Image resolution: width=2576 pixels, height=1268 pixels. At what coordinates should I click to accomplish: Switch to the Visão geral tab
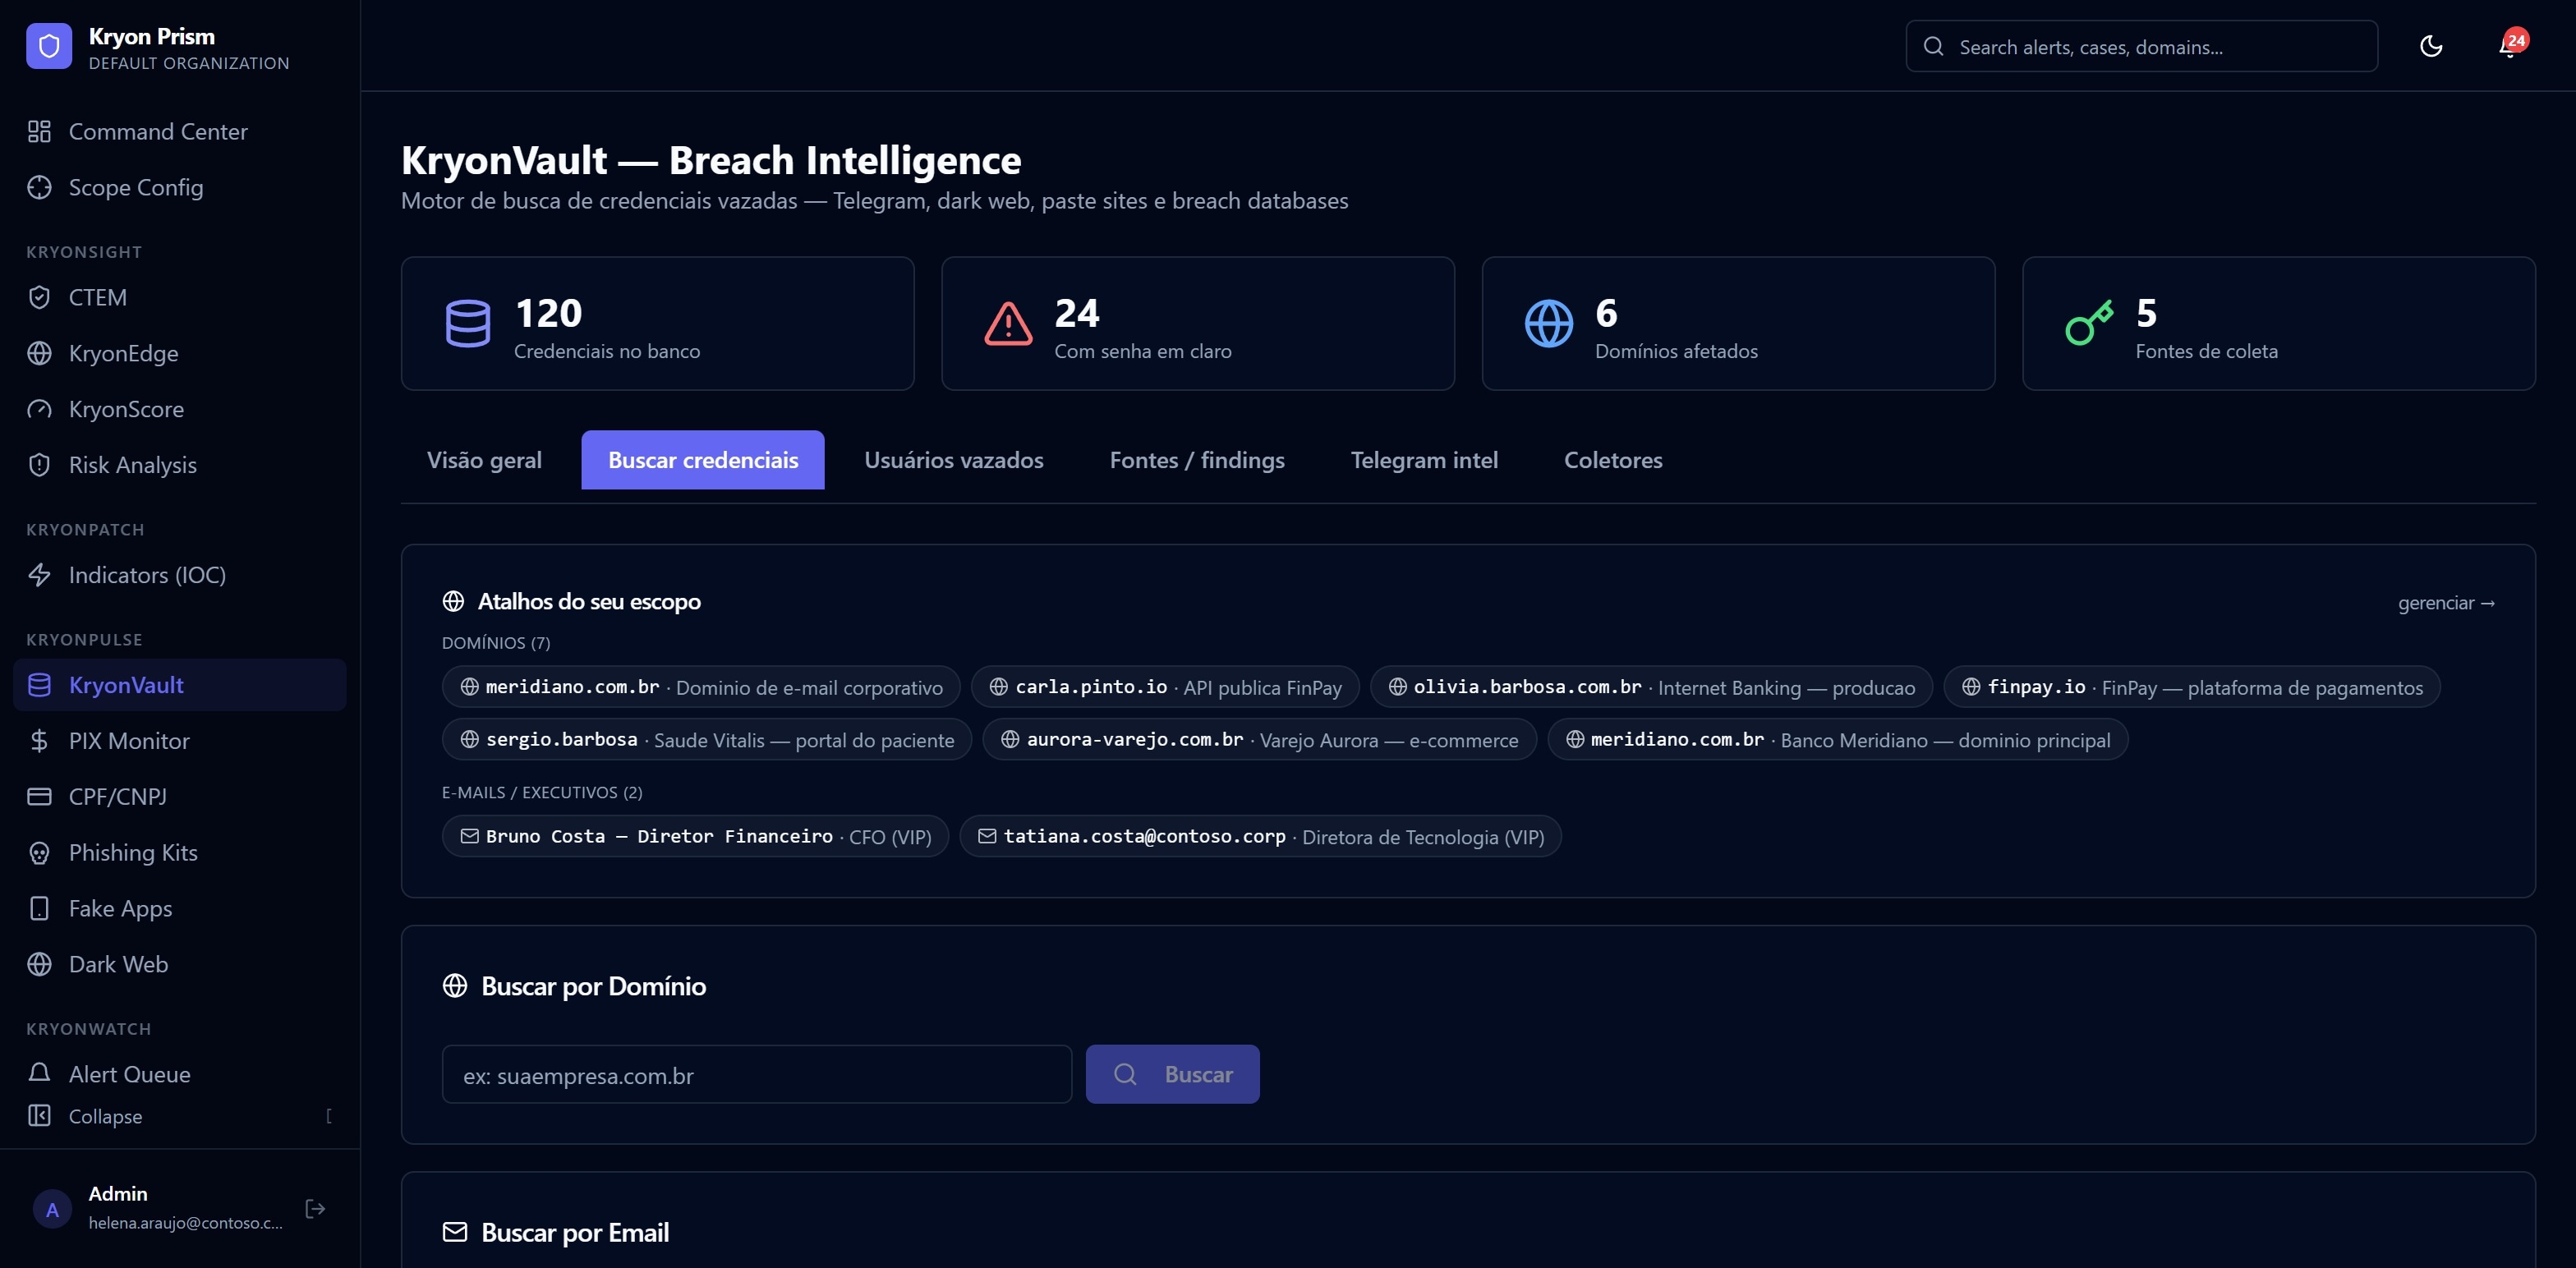click(x=484, y=461)
